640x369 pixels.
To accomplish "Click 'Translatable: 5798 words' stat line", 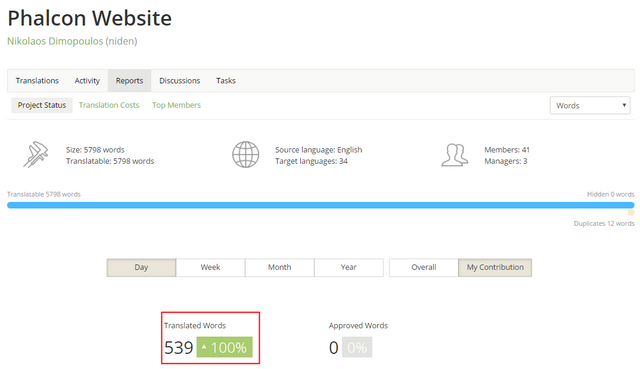I will (110, 161).
